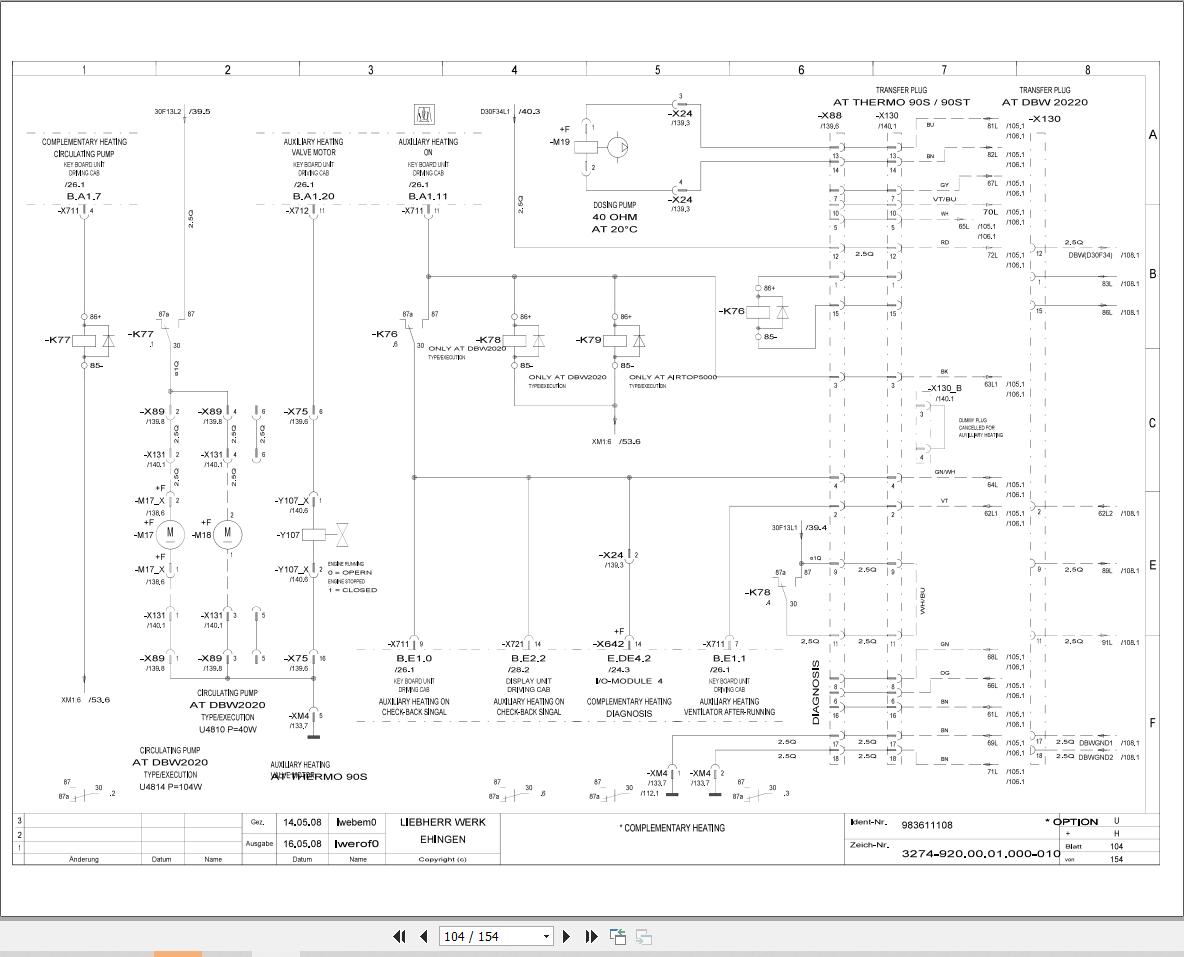Click the * OPTION label
The height and width of the screenshot is (957, 1184).
(x=1072, y=822)
